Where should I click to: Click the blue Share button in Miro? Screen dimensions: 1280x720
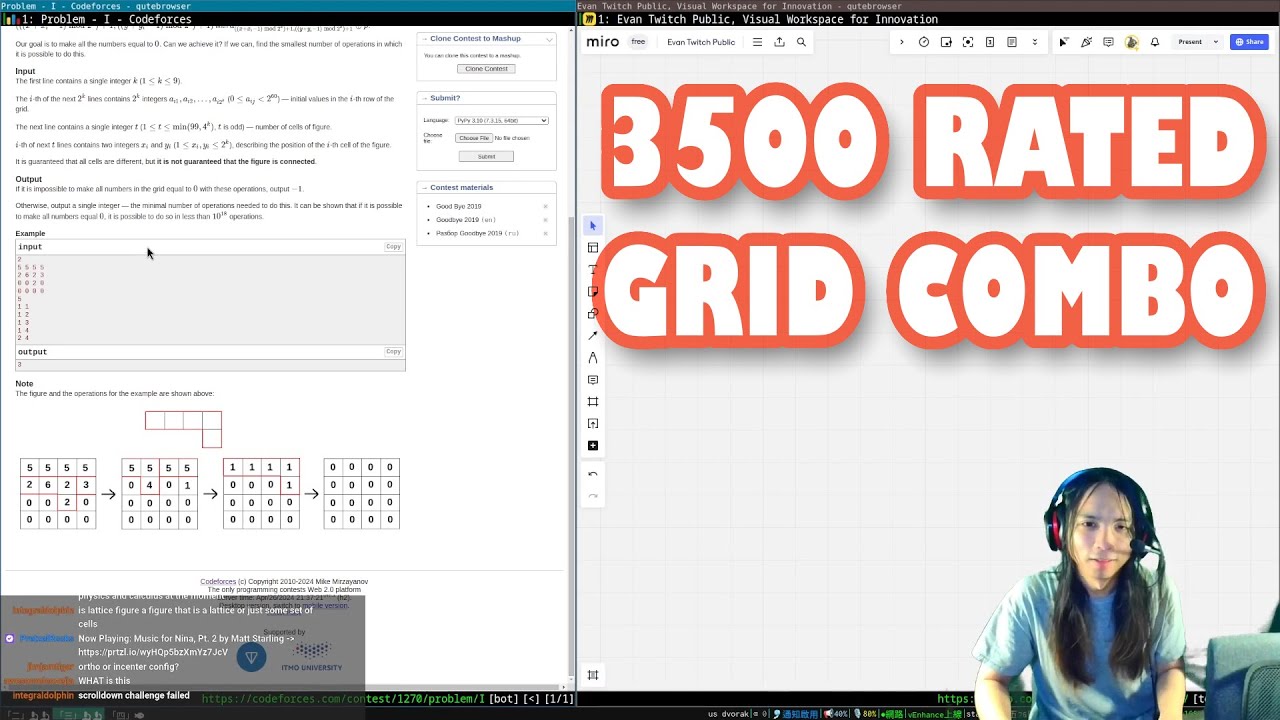tap(1250, 42)
